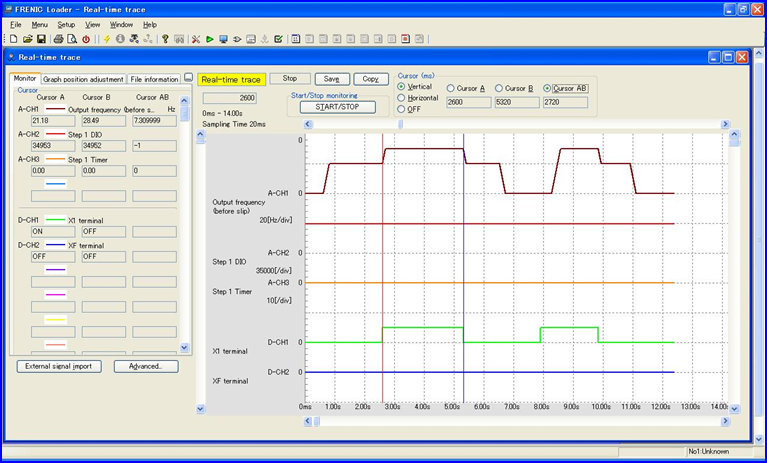Screen dimensions: 767x463
Task: Click the red power toolbar icon
Action: pyautogui.click(x=86, y=39)
